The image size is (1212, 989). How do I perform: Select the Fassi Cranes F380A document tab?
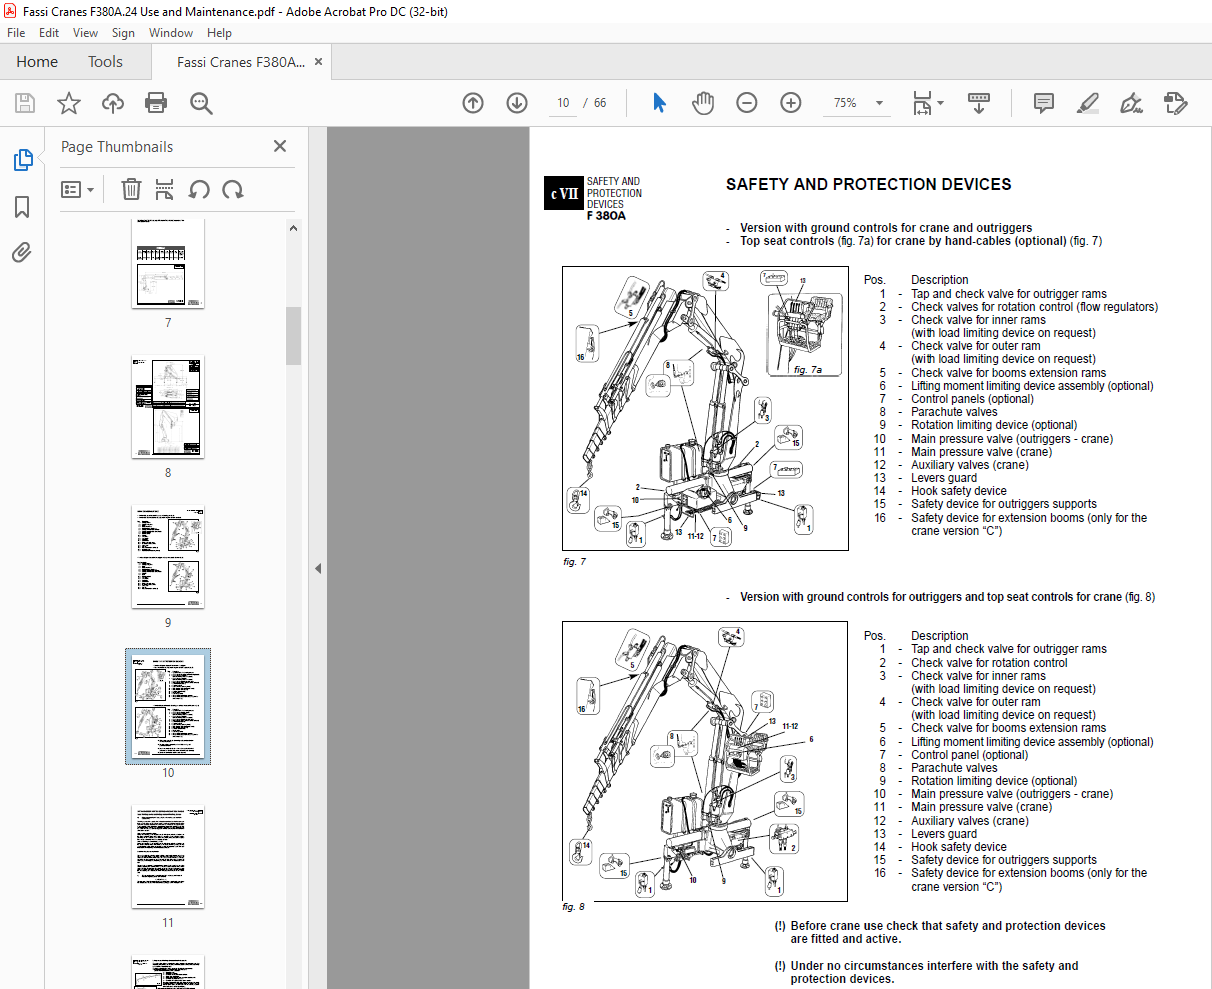[241, 62]
